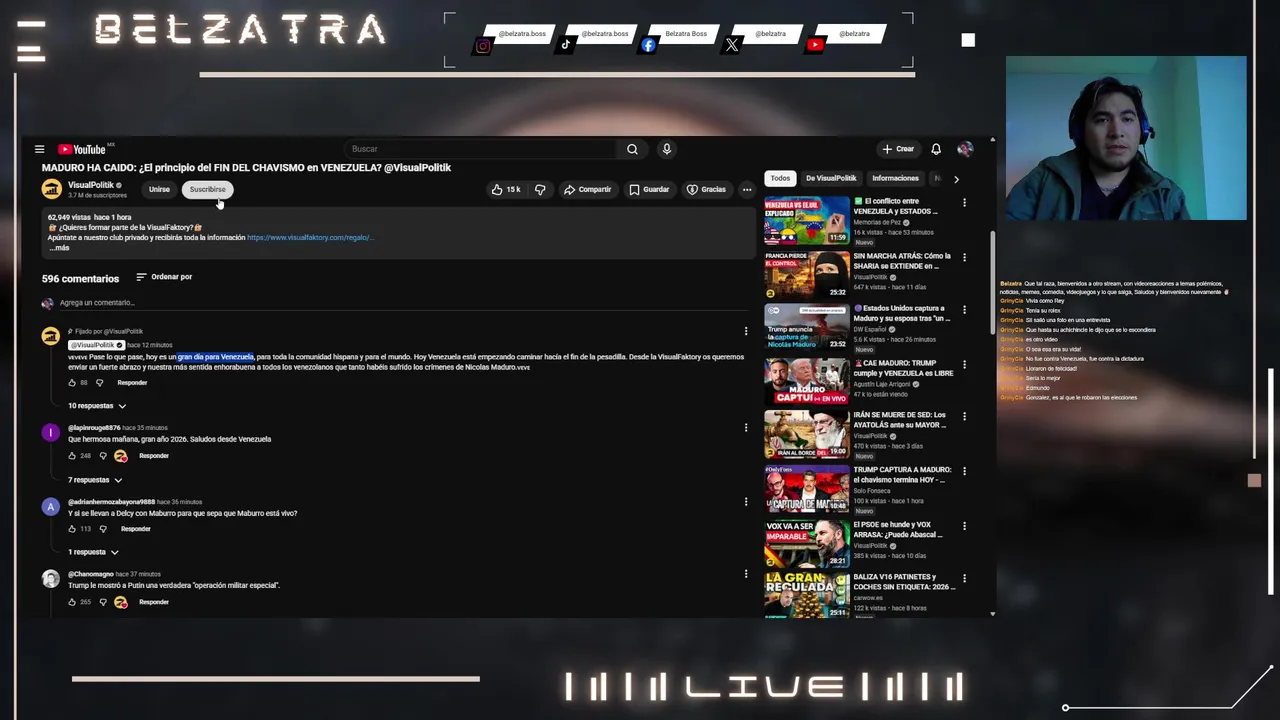Open 'BALIZA V16 PATINETES' video title
Viewport: 1280px width, 720px height.
point(904,582)
